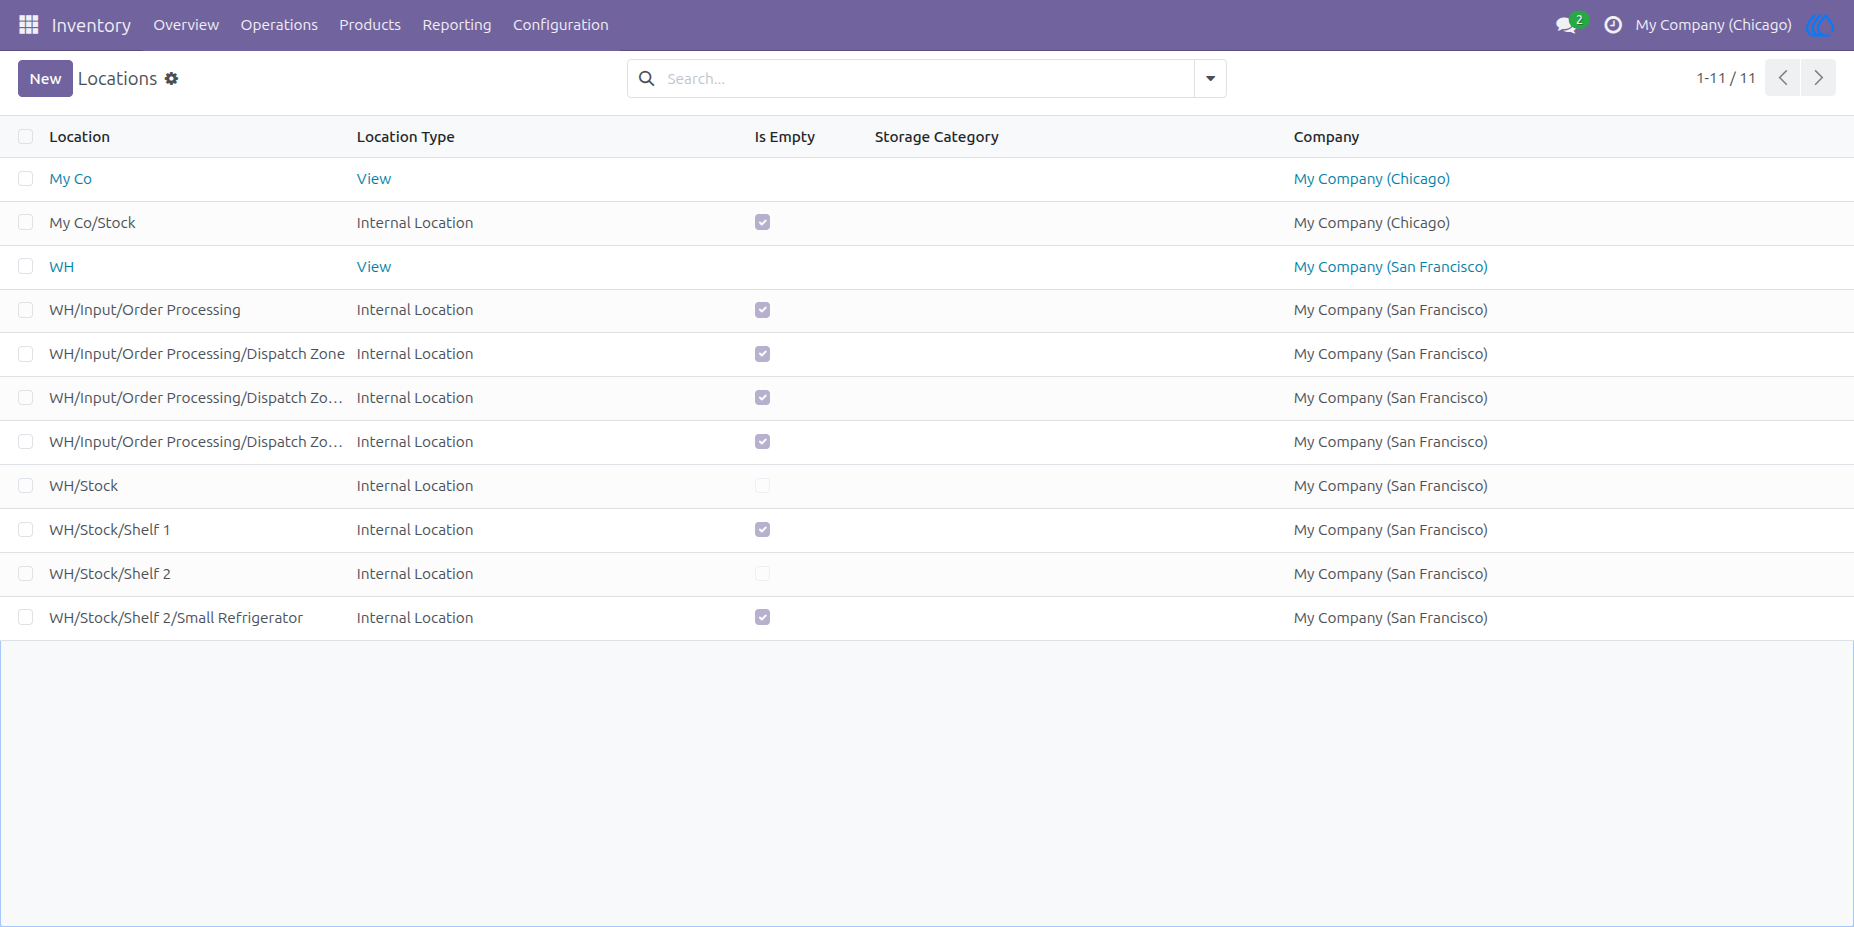Click the magnifier search icon
This screenshot has height=927, width=1854.
point(647,78)
